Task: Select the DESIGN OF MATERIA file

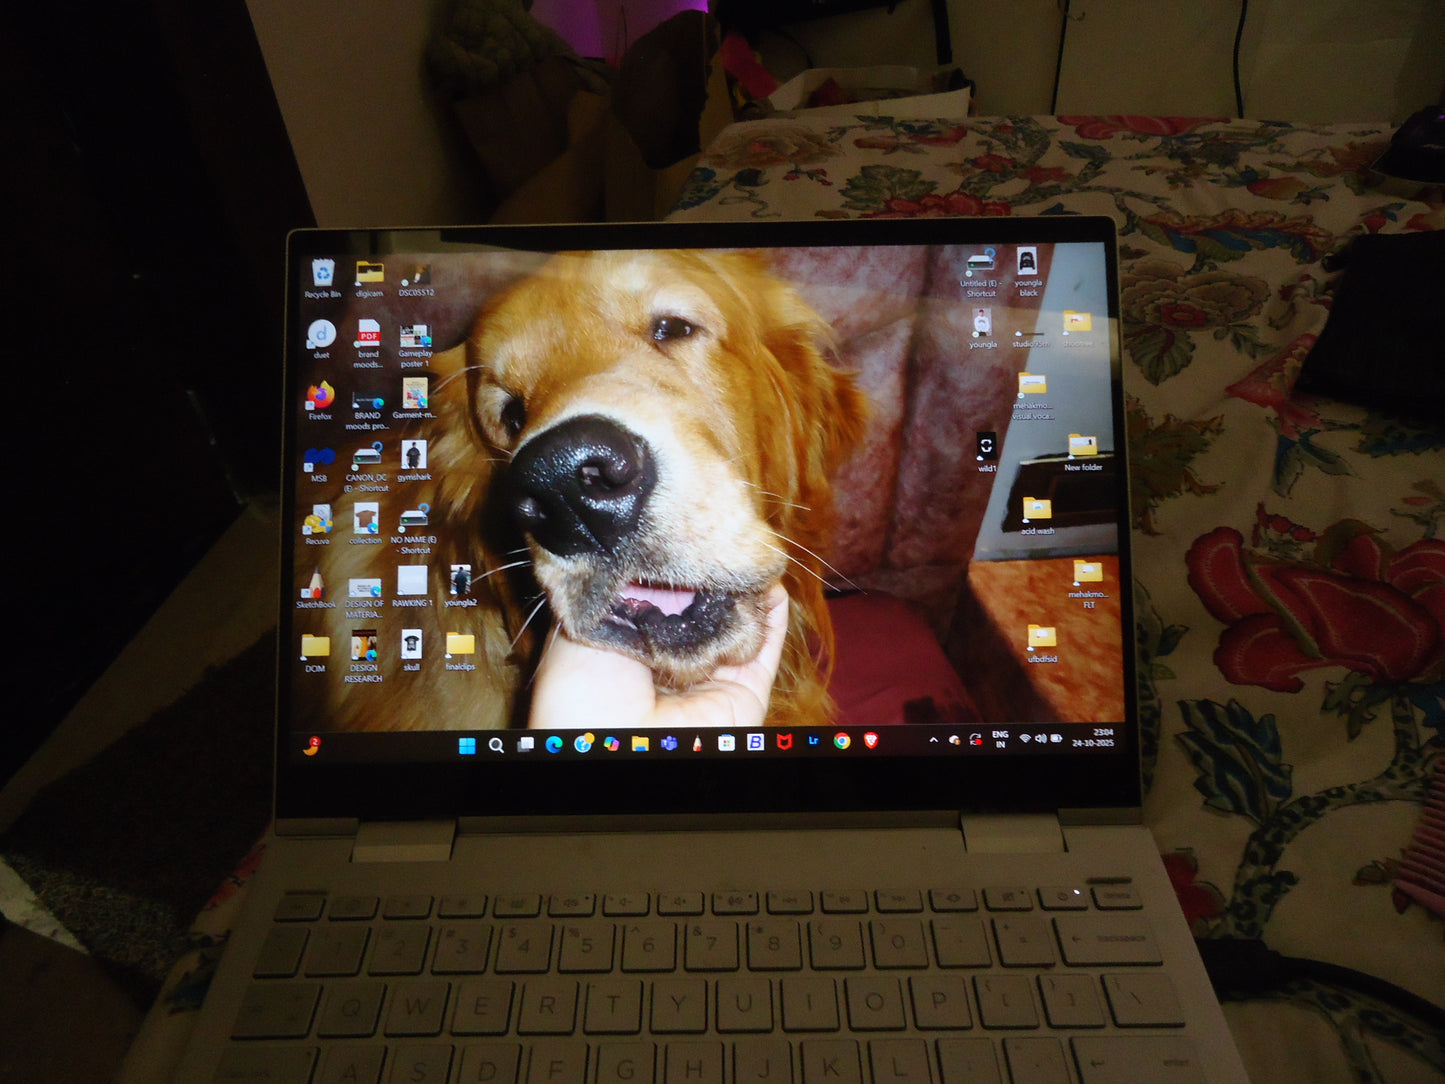Action: click(364, 597)
